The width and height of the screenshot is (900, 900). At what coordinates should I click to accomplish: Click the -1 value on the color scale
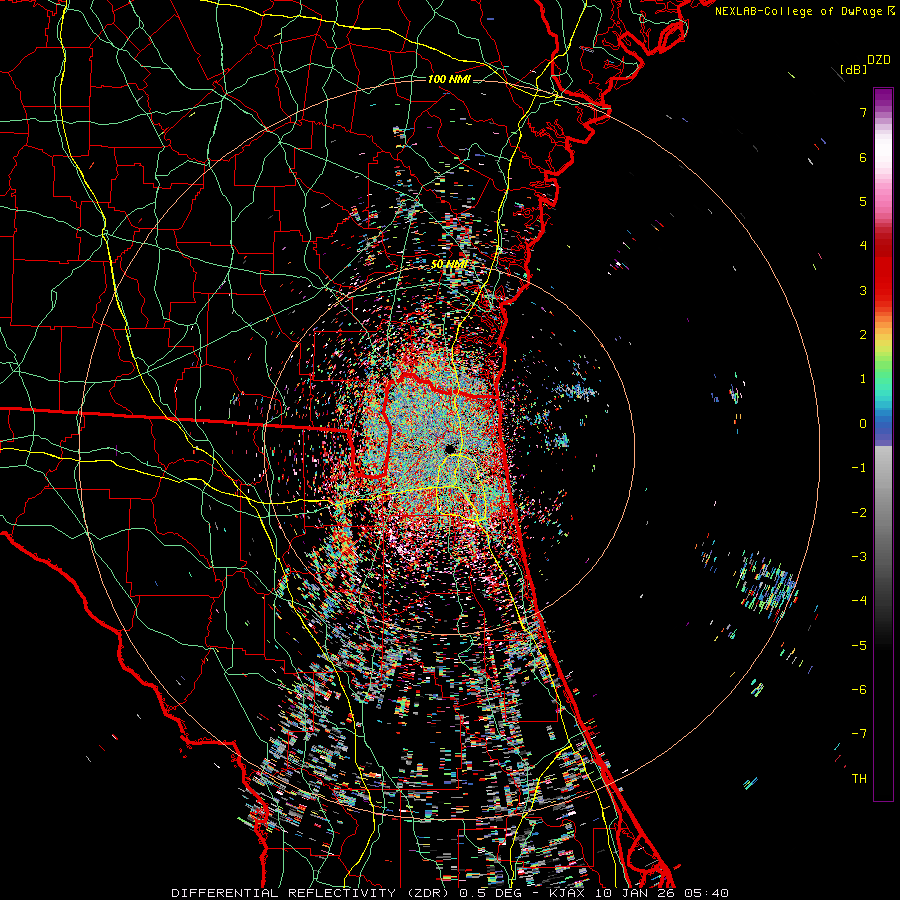coord(859,468)
